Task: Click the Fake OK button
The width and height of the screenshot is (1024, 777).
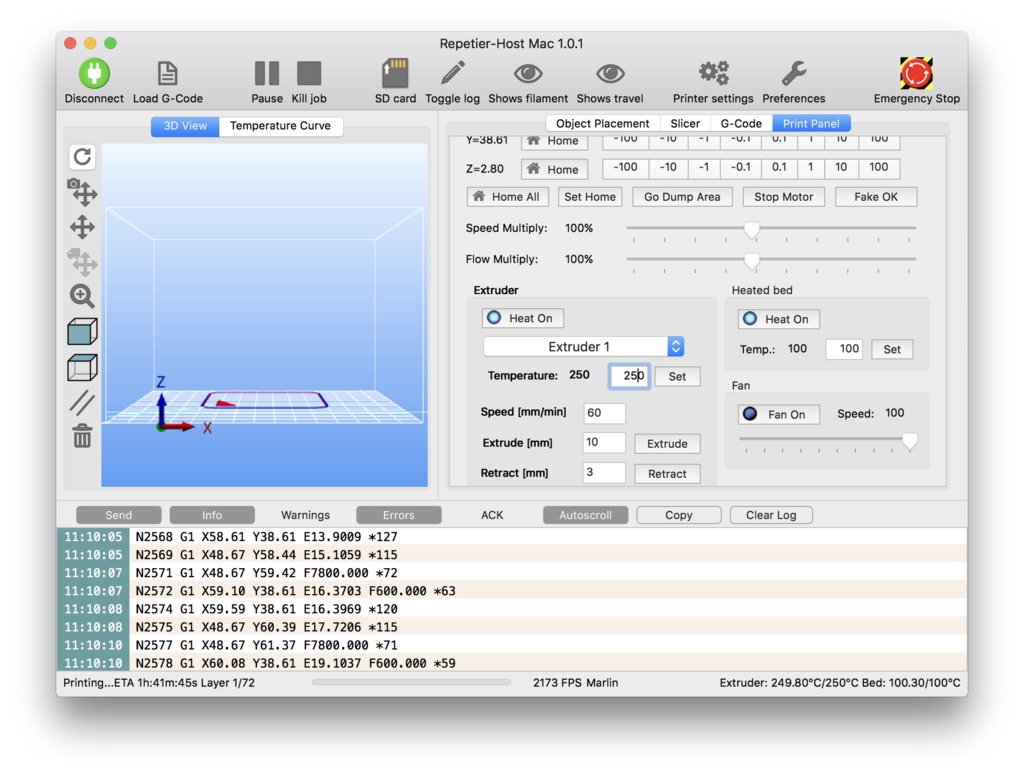Action: (x=876, y=197)
